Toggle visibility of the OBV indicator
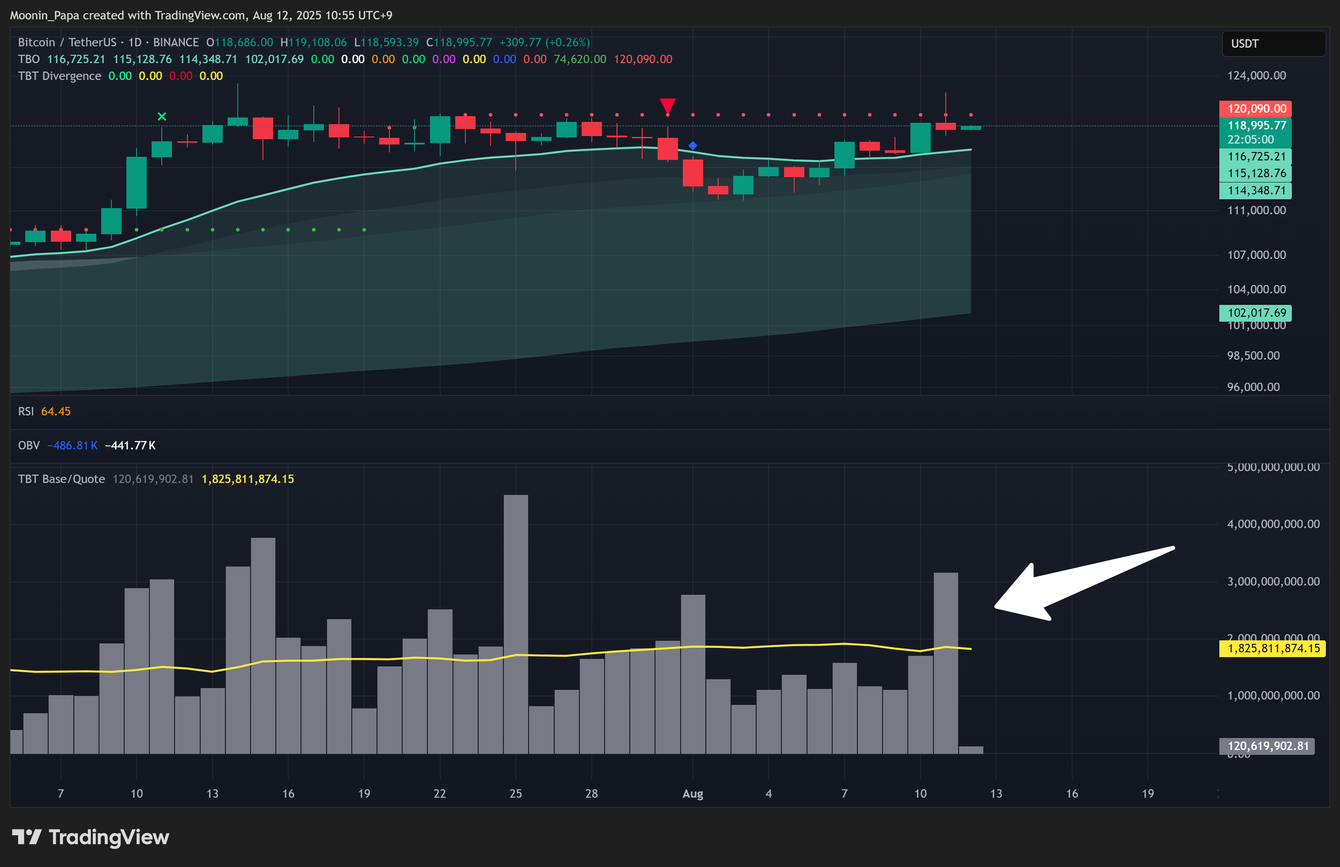Screen dimensions: 1340x867 click(x=28, y=445)
